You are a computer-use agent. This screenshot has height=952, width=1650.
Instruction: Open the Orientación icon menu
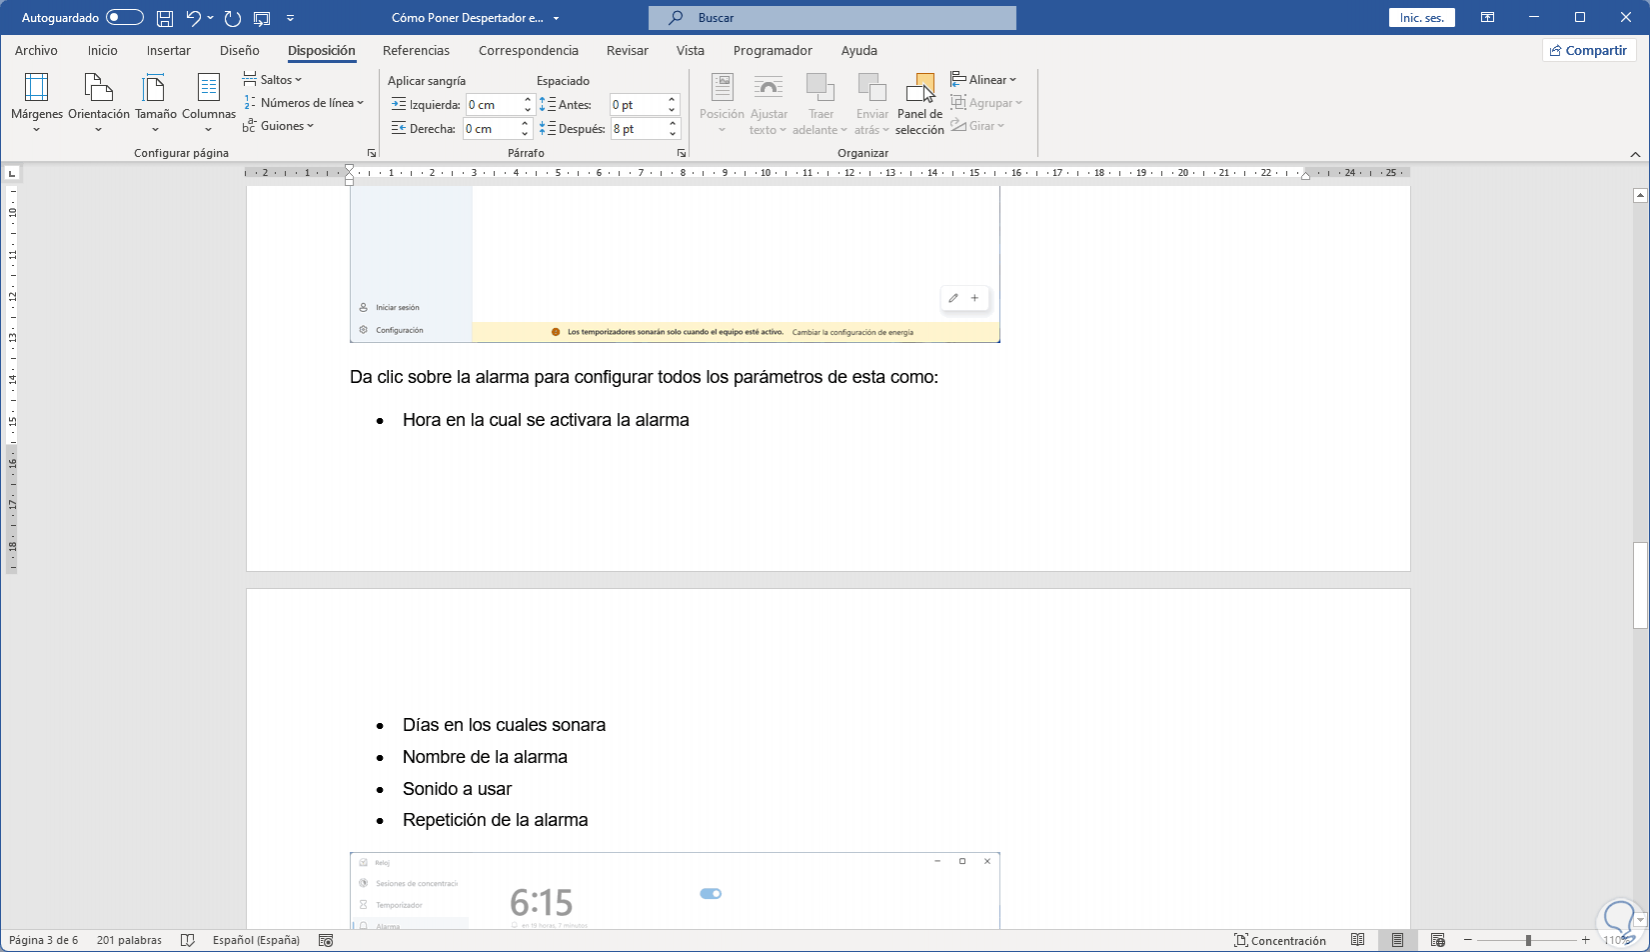(x=99, y=102)
